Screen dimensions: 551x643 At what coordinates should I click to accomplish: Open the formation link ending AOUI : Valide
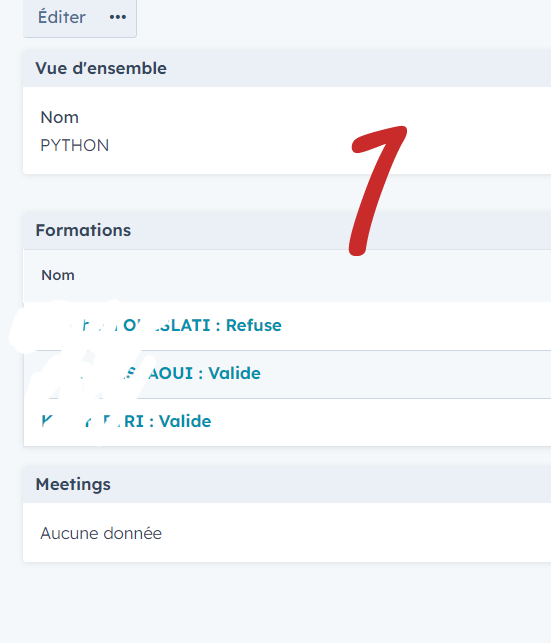[151, 373]
